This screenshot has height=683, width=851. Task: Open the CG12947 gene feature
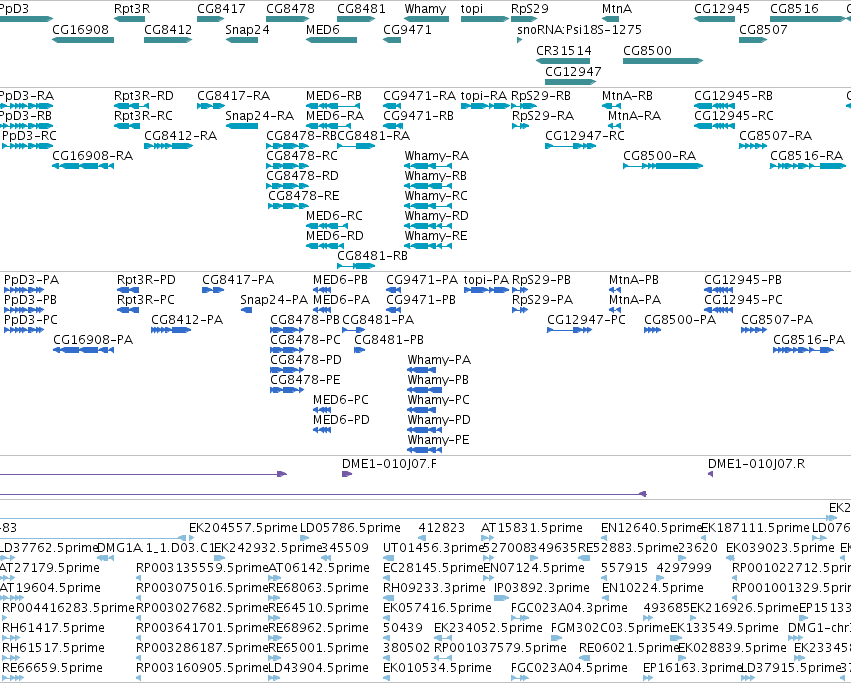[570, 82]
